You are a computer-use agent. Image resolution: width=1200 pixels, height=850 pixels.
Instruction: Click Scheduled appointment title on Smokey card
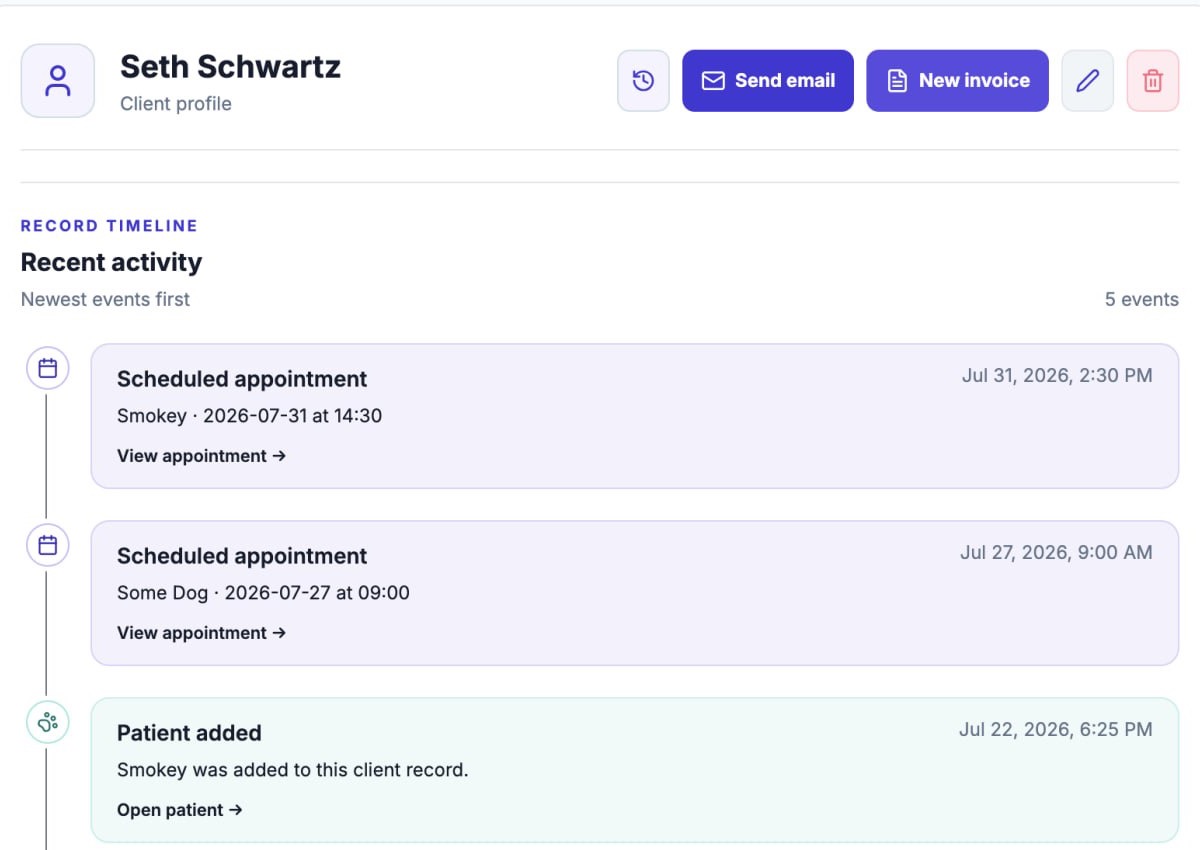point(242,379)
